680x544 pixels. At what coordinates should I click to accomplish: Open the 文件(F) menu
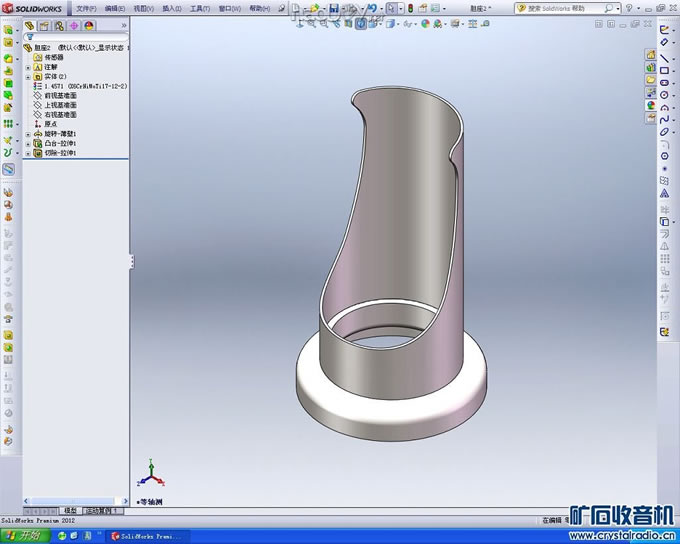pos(86,8)
